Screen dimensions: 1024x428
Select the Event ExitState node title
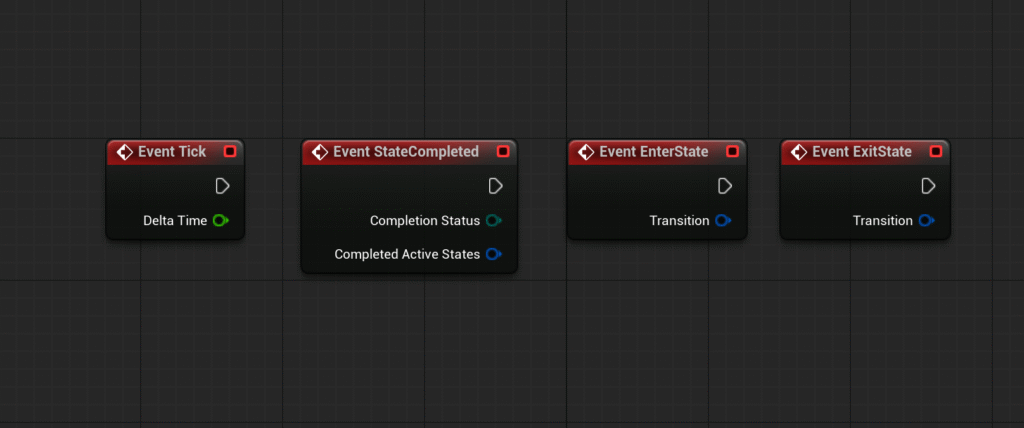[862, 152]
